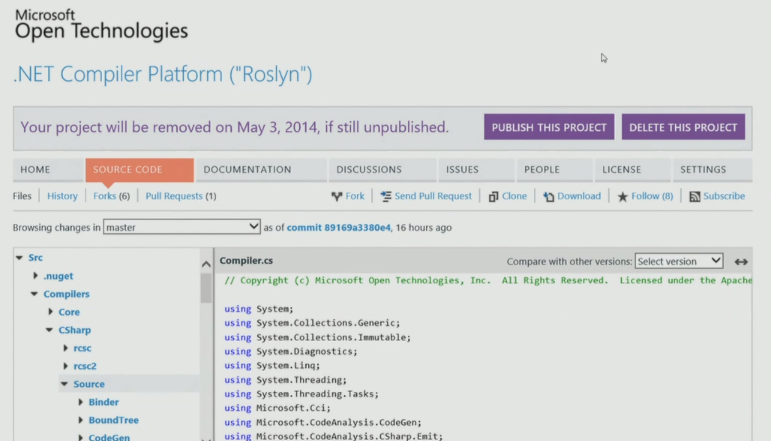Expand the Core folder arrow
771x441 pixels.
(x=50, y=312)
